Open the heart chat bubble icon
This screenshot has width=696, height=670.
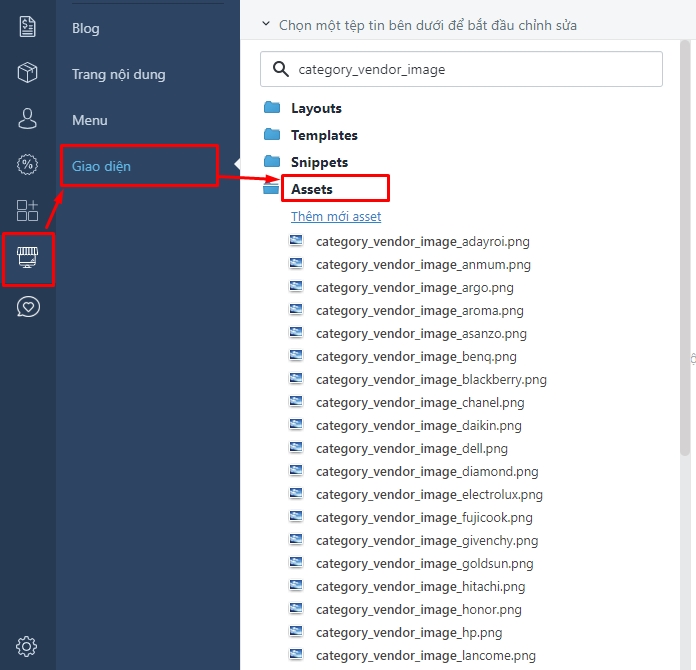[x=28, y=307]
